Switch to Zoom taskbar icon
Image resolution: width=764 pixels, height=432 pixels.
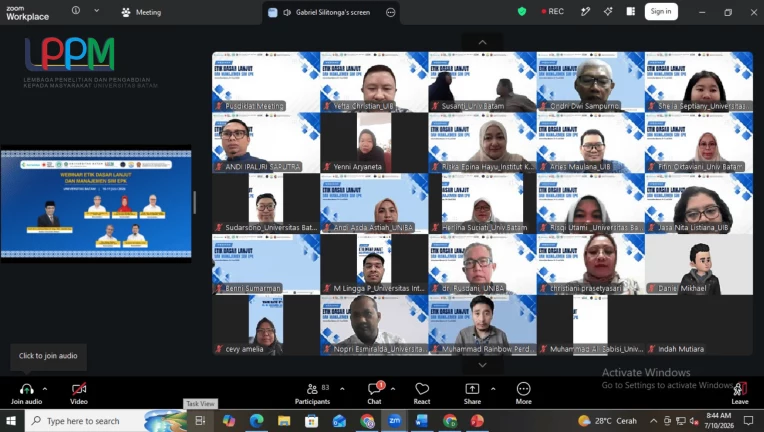click(395, 421)
